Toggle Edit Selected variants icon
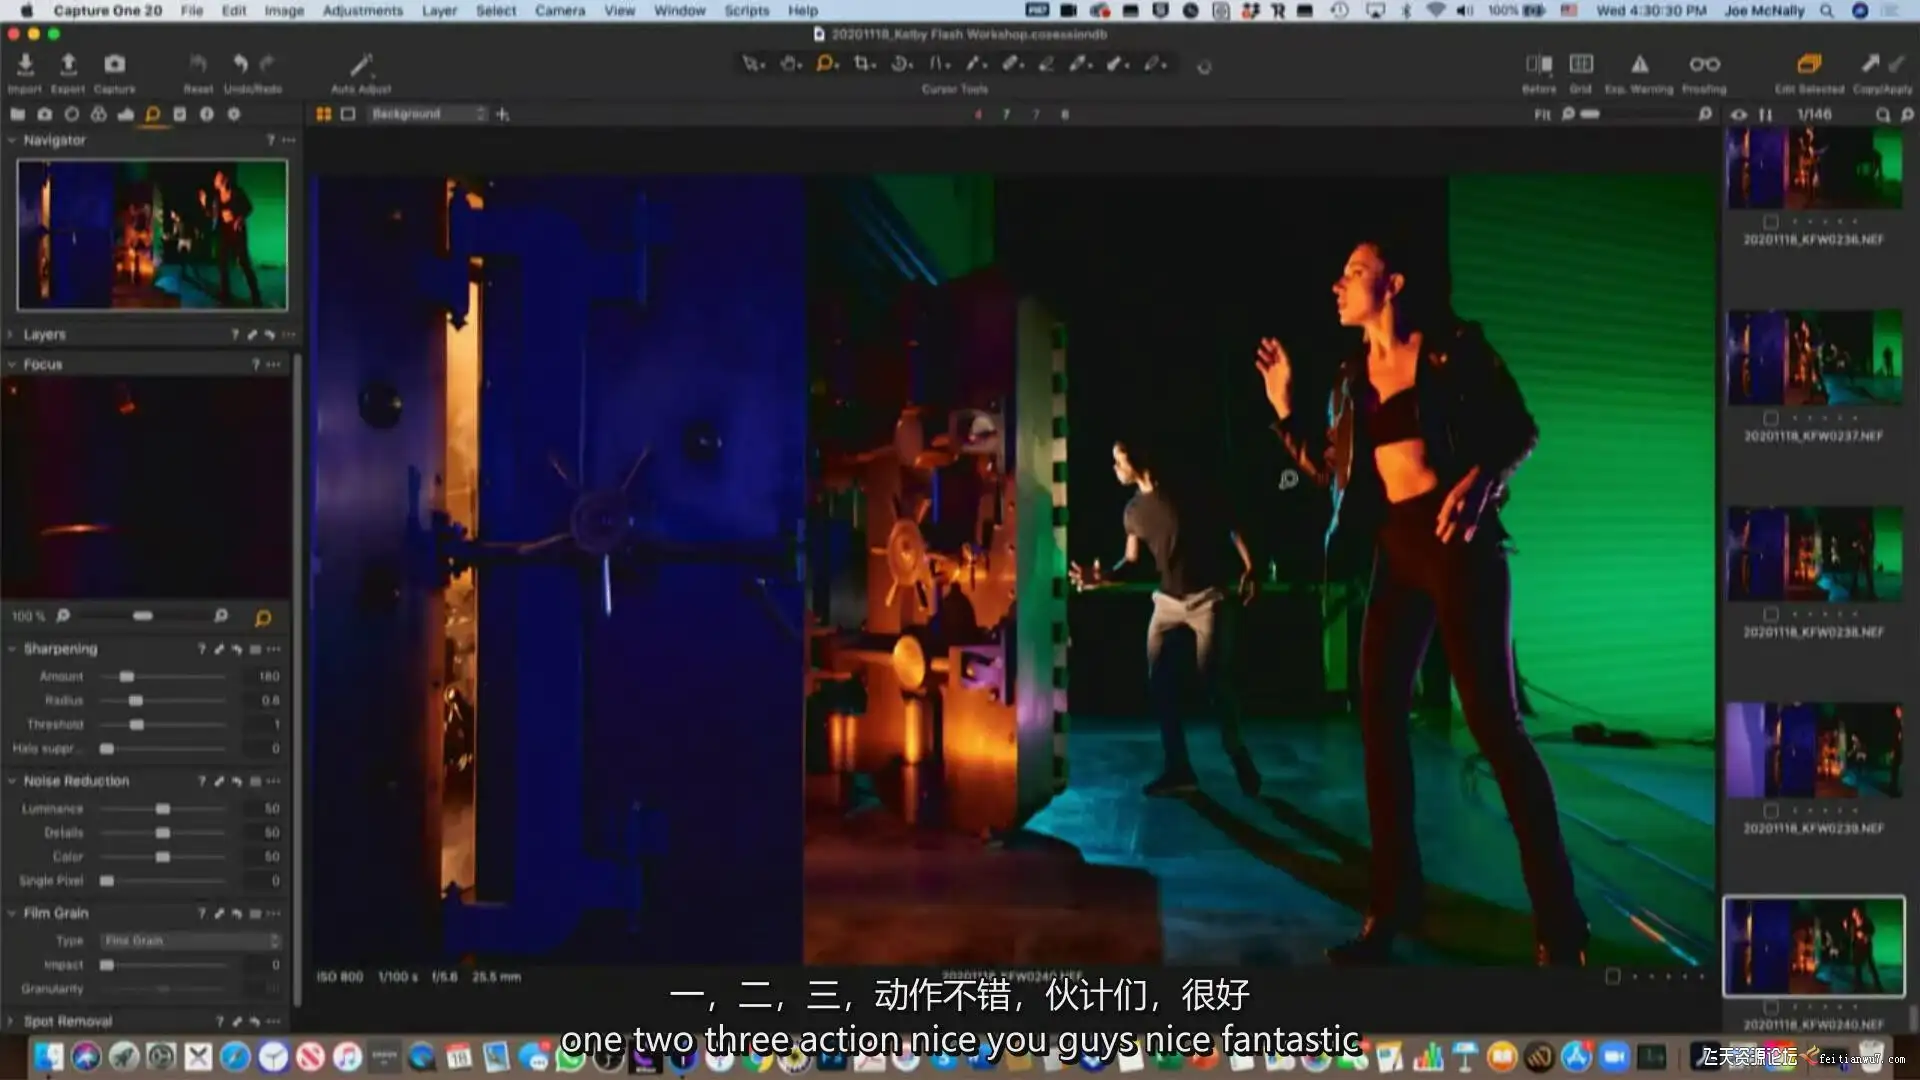Viewport: 1920px width, 1080px height. click(1809, 65)
